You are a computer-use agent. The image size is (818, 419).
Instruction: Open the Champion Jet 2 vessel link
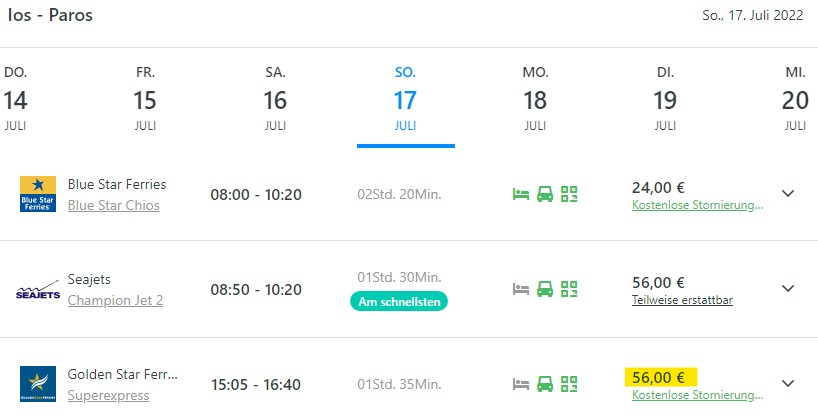[x=115, y=301]
